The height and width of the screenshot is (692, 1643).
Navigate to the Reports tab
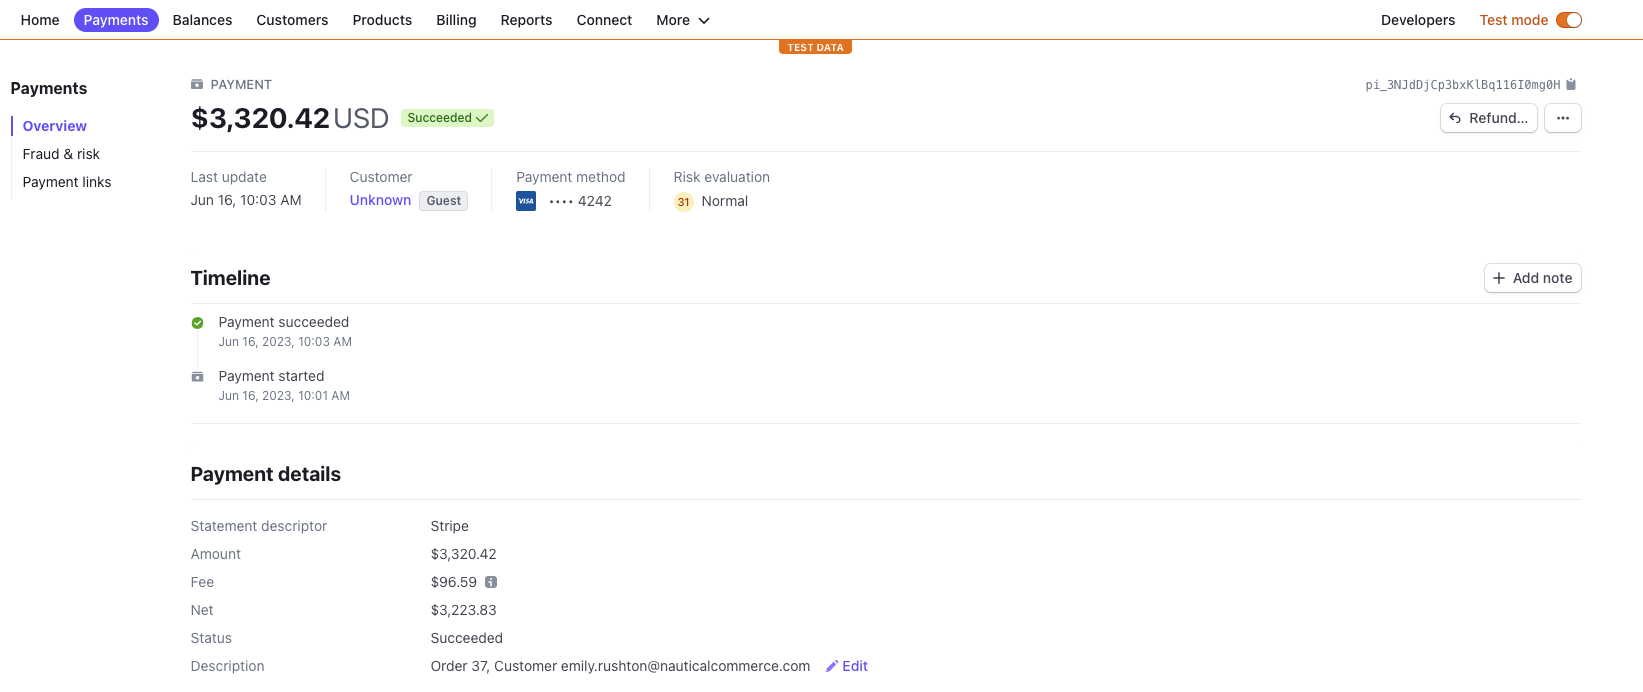pos(526,20)
